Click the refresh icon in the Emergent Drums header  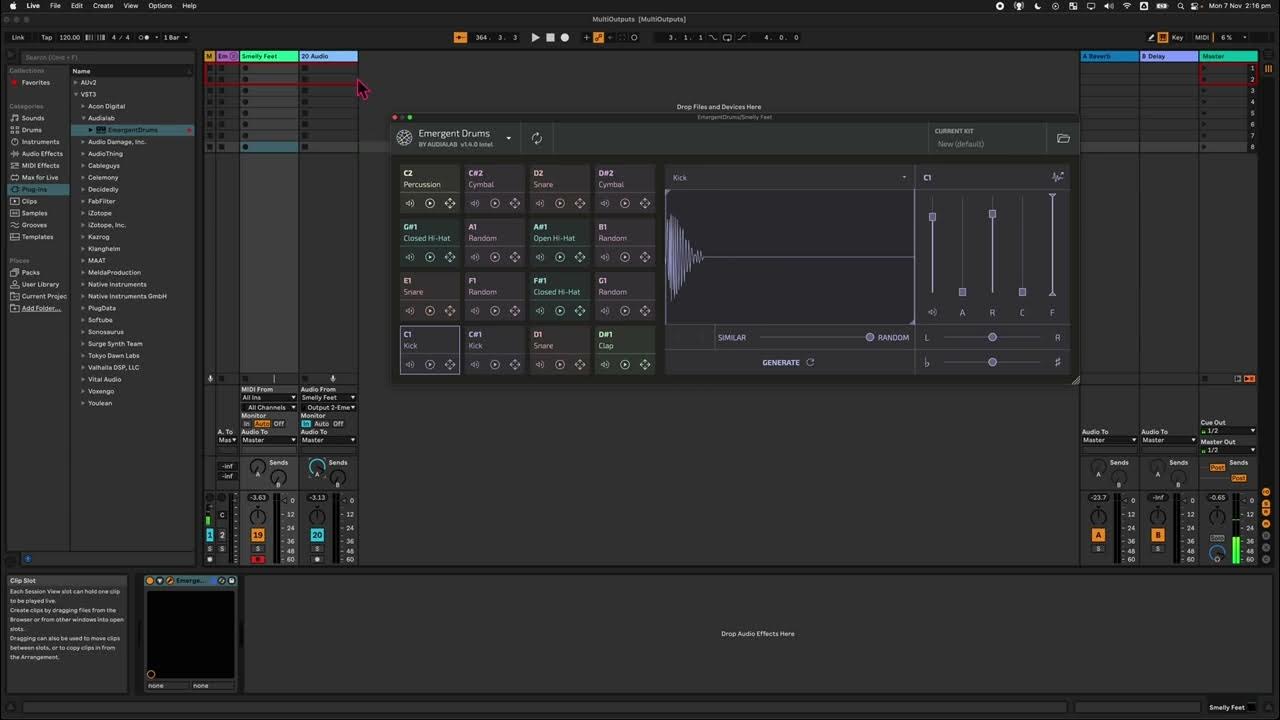(536, 138)
